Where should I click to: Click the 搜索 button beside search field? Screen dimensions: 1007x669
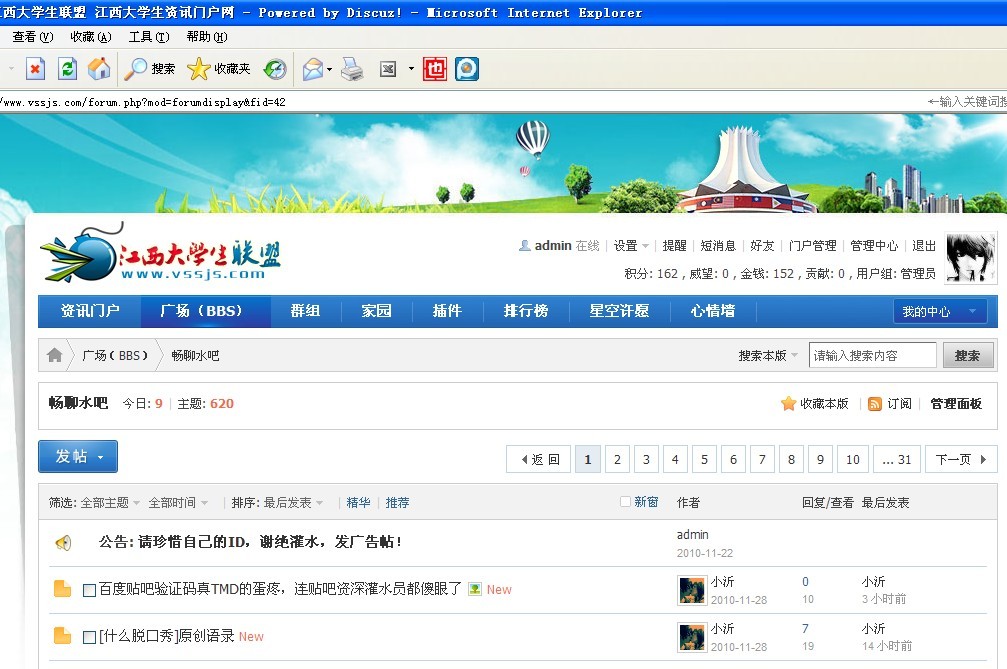point(967,355)
